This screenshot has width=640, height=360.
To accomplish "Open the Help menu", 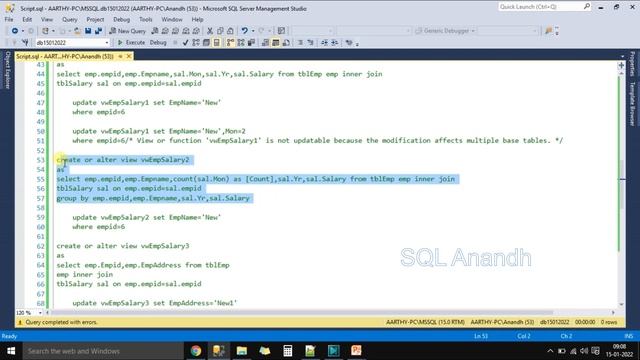I will 197,19.
